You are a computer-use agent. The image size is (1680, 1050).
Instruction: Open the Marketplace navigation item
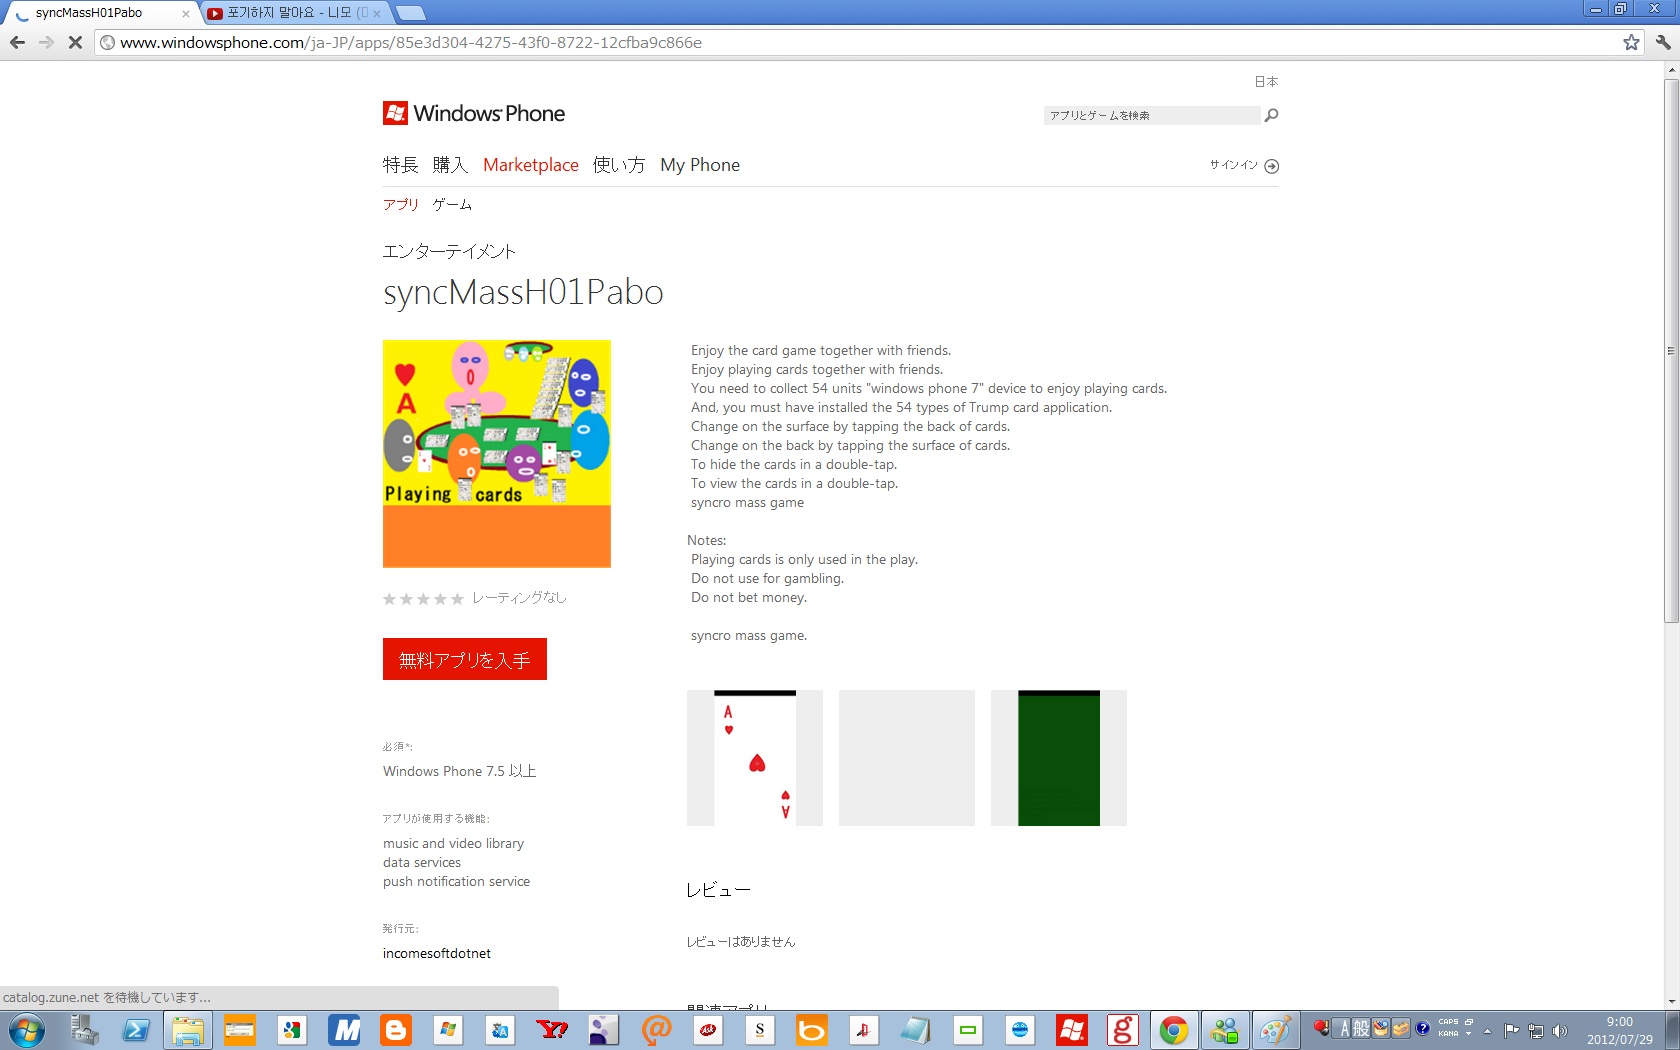[x=531, y=165]
